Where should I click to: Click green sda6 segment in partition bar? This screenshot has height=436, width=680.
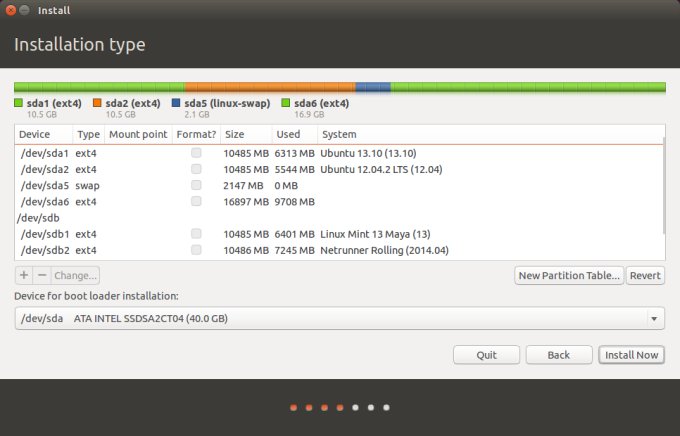click(528, 87)
